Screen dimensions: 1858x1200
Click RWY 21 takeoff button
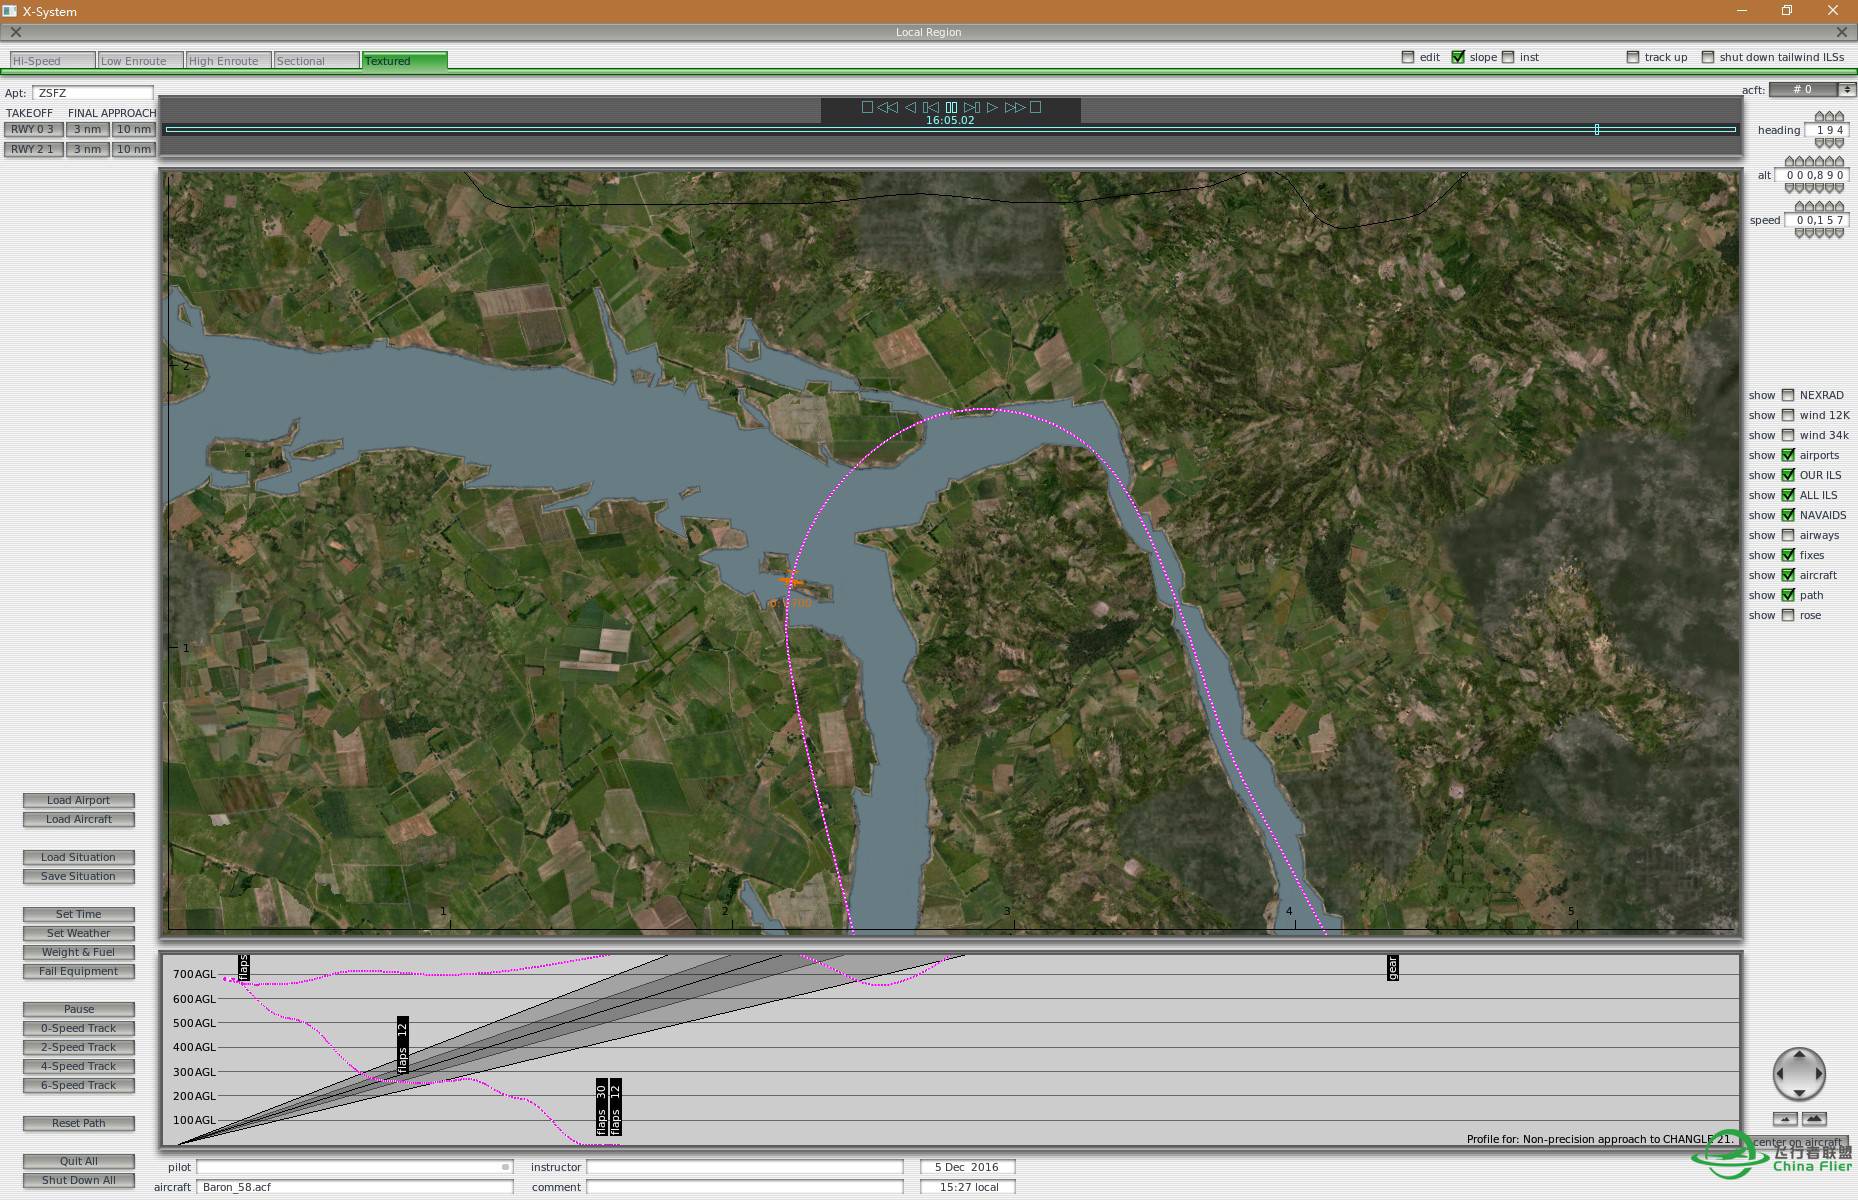[x=33, y=149]
